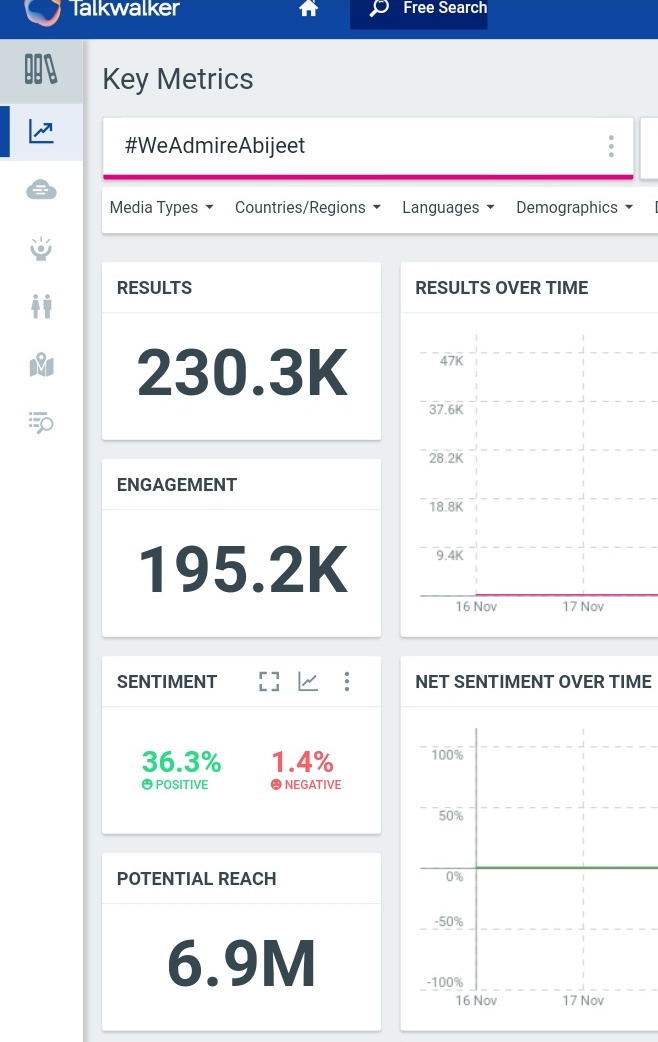Screen dimensions: 658x1042
Task: Go to the home icon
Action: [x=308, y=9]
